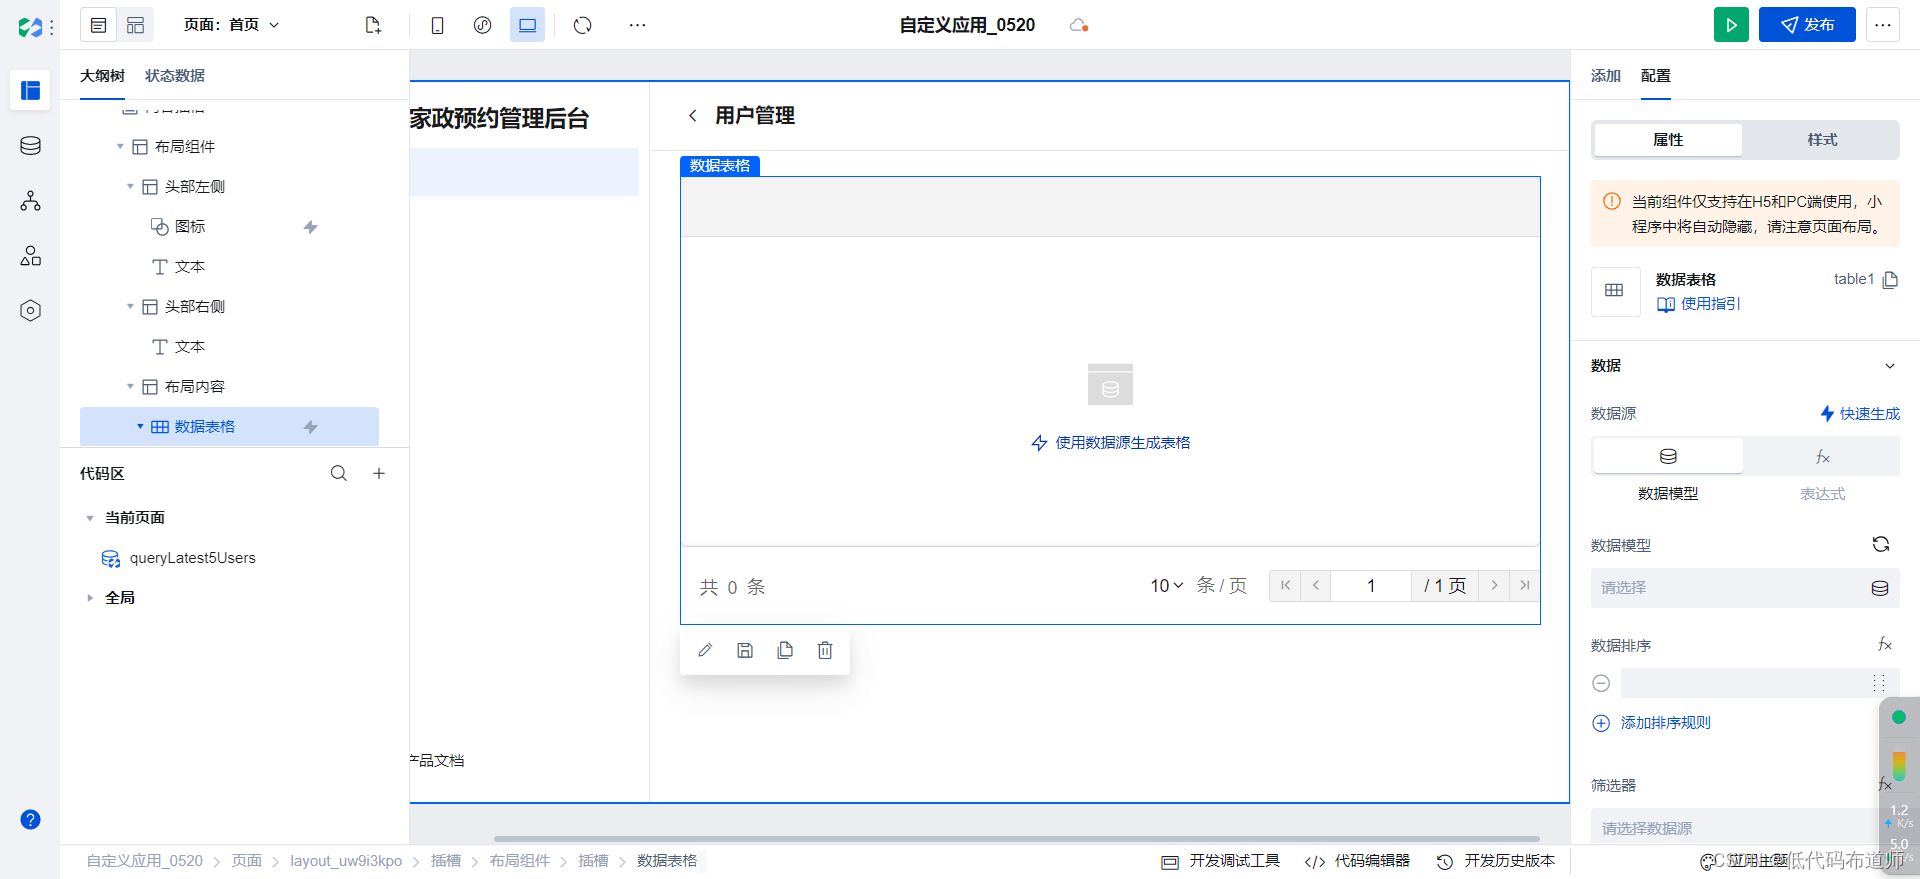
Task: Toggle expression mode for 数据排序
Action: (1885, 644)
